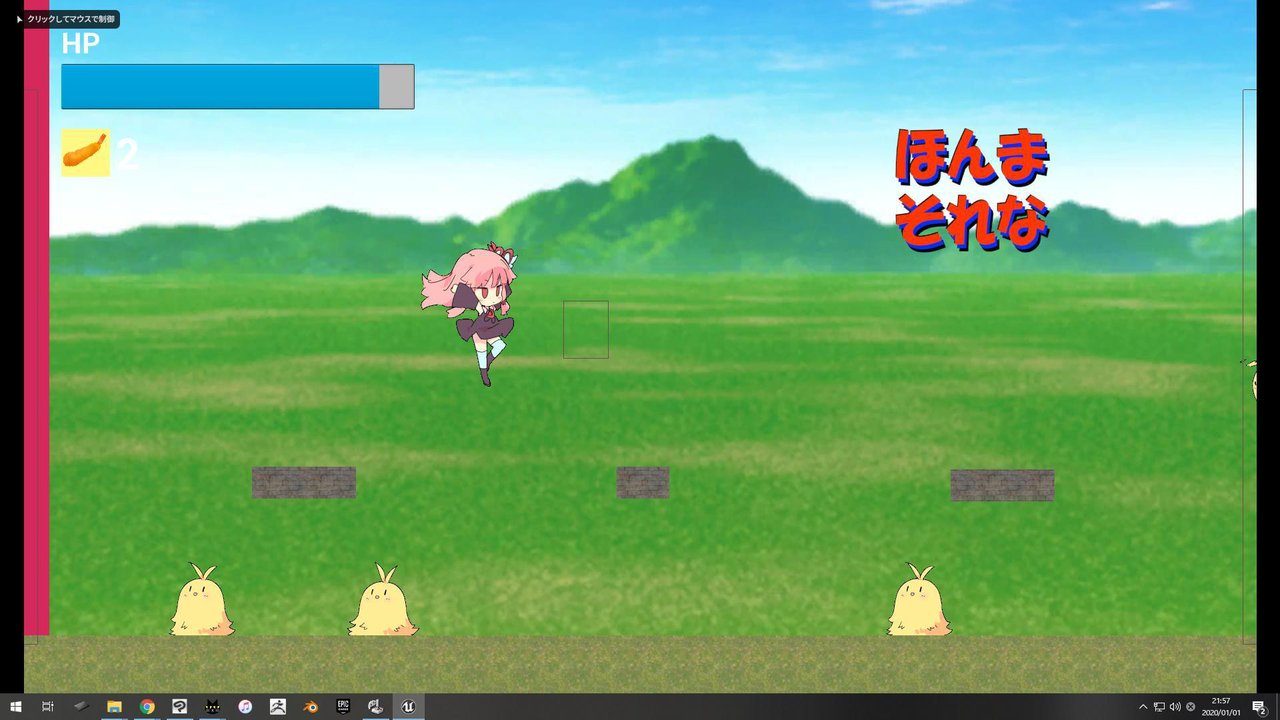This screenshot has height=720, width=1280.
Task: Click the HP label text
Action: 81,43
